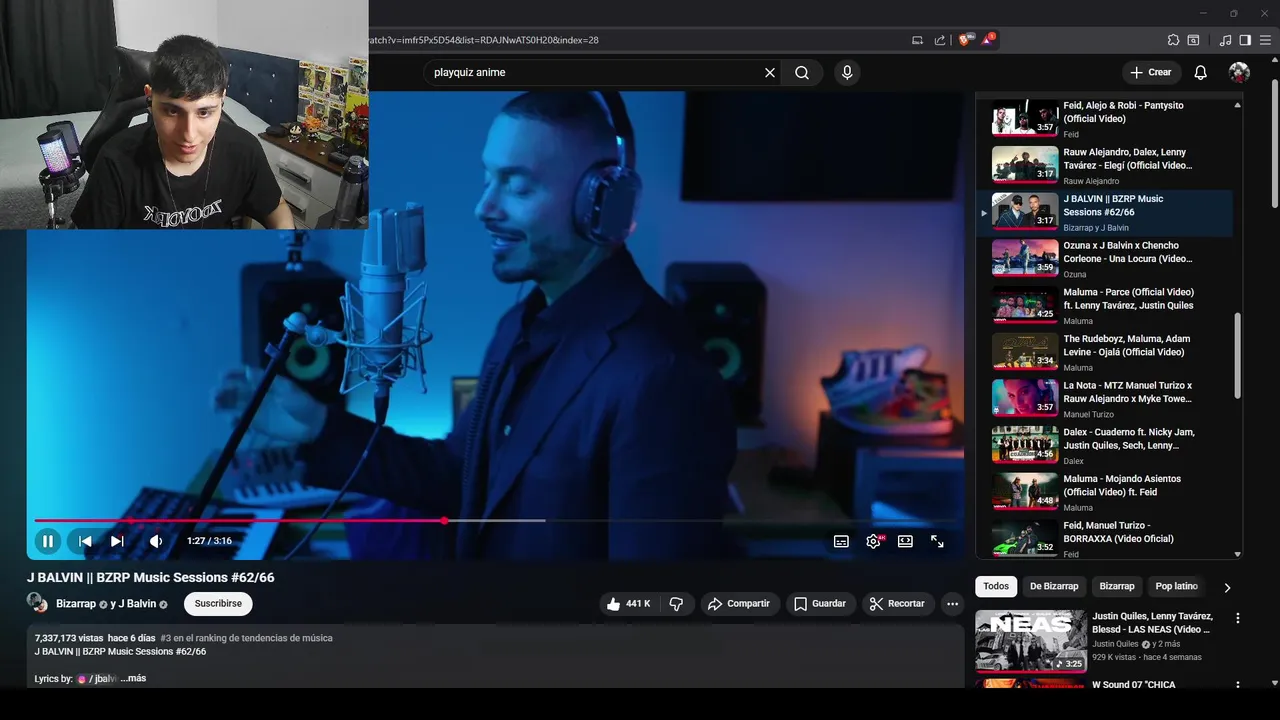The height and width of the screenshot is (720, 1280).
Task: Click the magnifier search button
Action: 802,72
